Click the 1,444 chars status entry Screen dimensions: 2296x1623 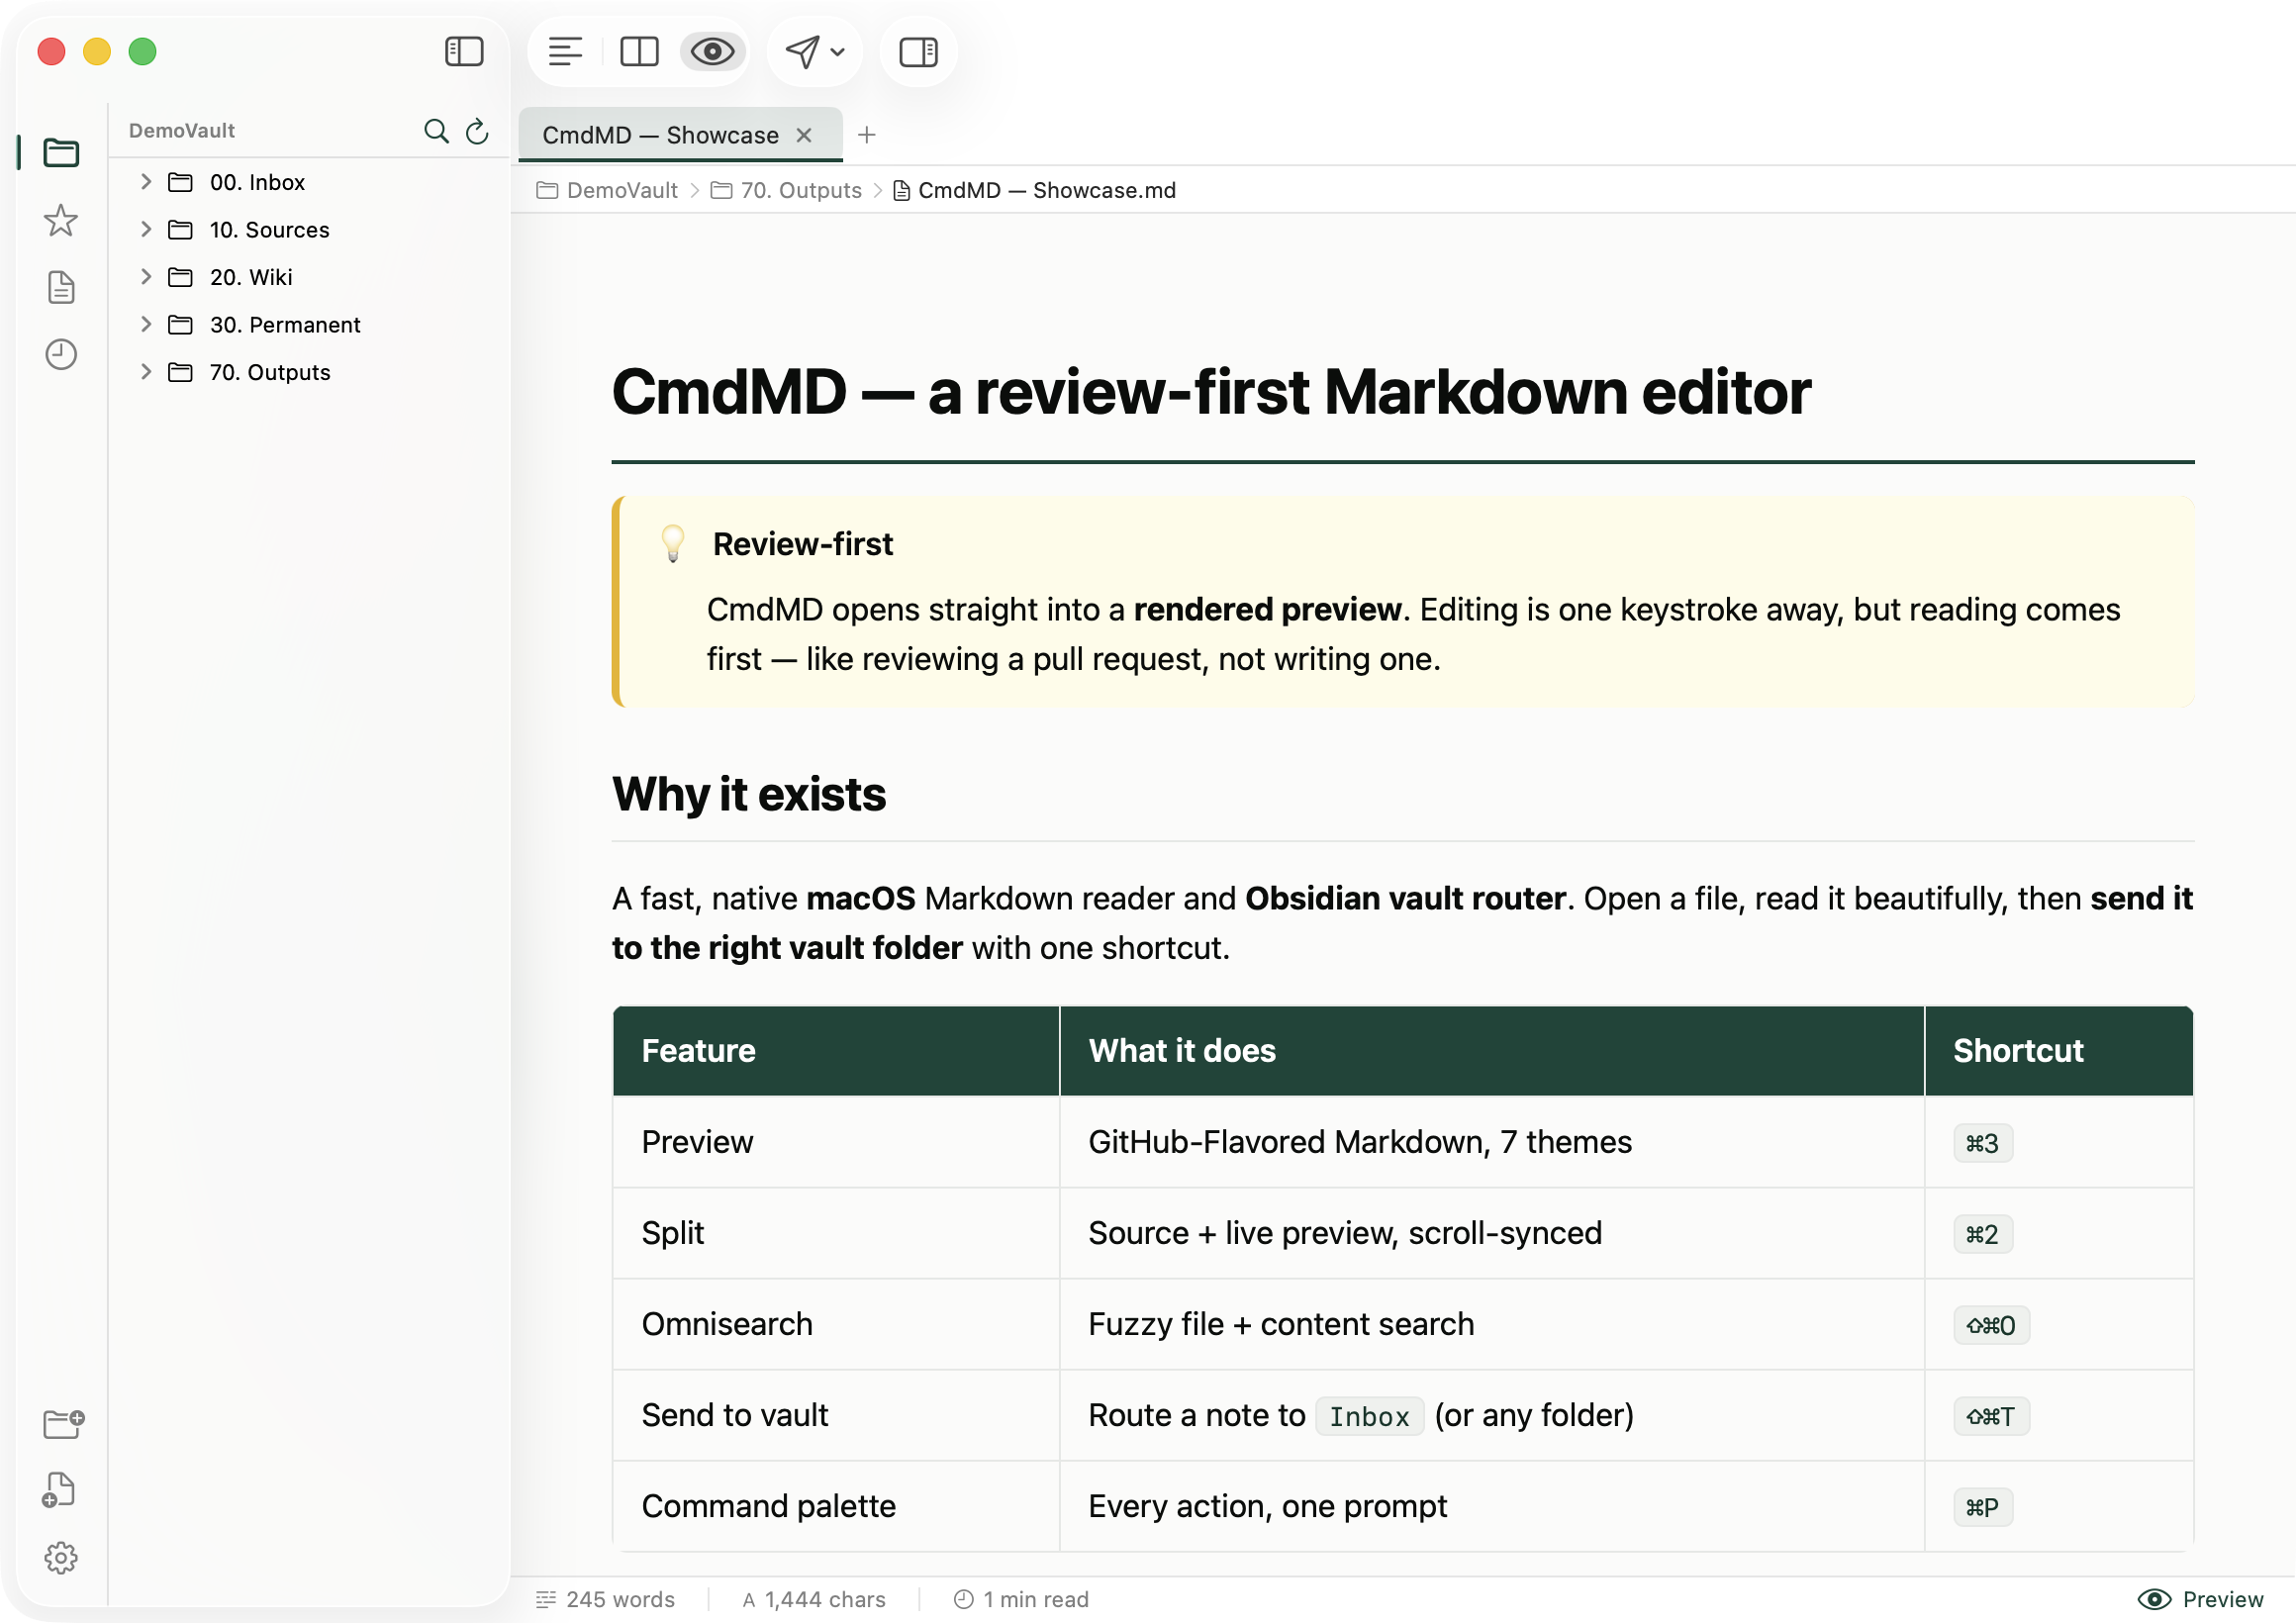point(814,1599)
